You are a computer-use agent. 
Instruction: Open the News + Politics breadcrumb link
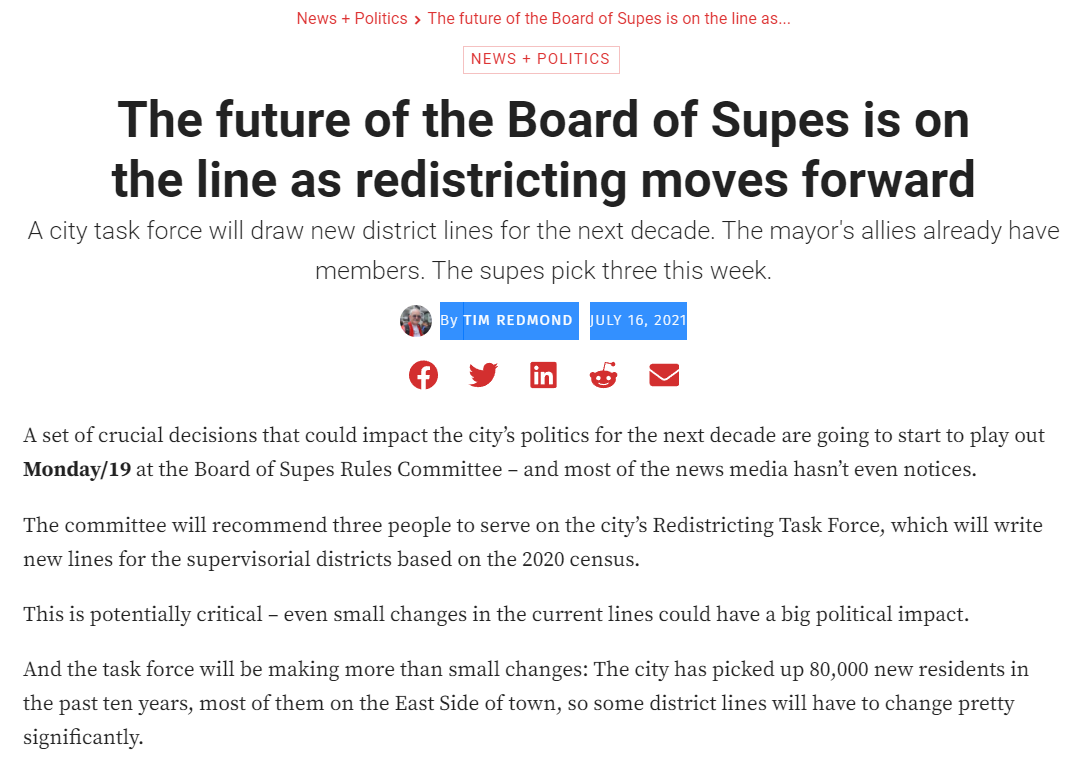point(352,18)
